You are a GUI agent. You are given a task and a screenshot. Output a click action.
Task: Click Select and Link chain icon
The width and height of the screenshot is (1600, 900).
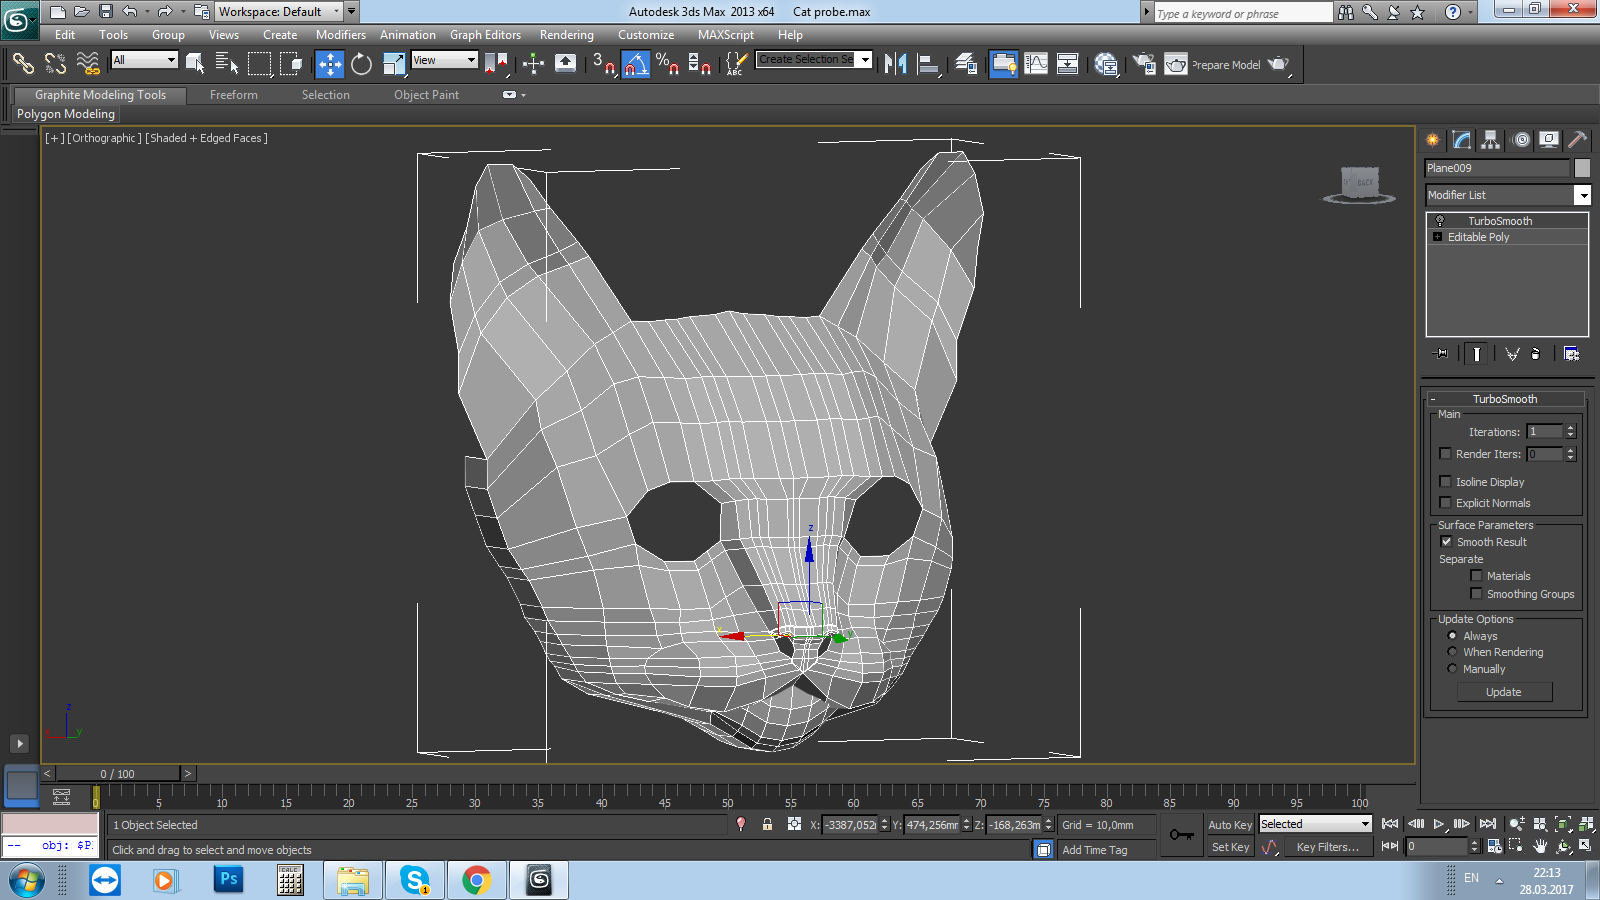click(x=22, y=65)
